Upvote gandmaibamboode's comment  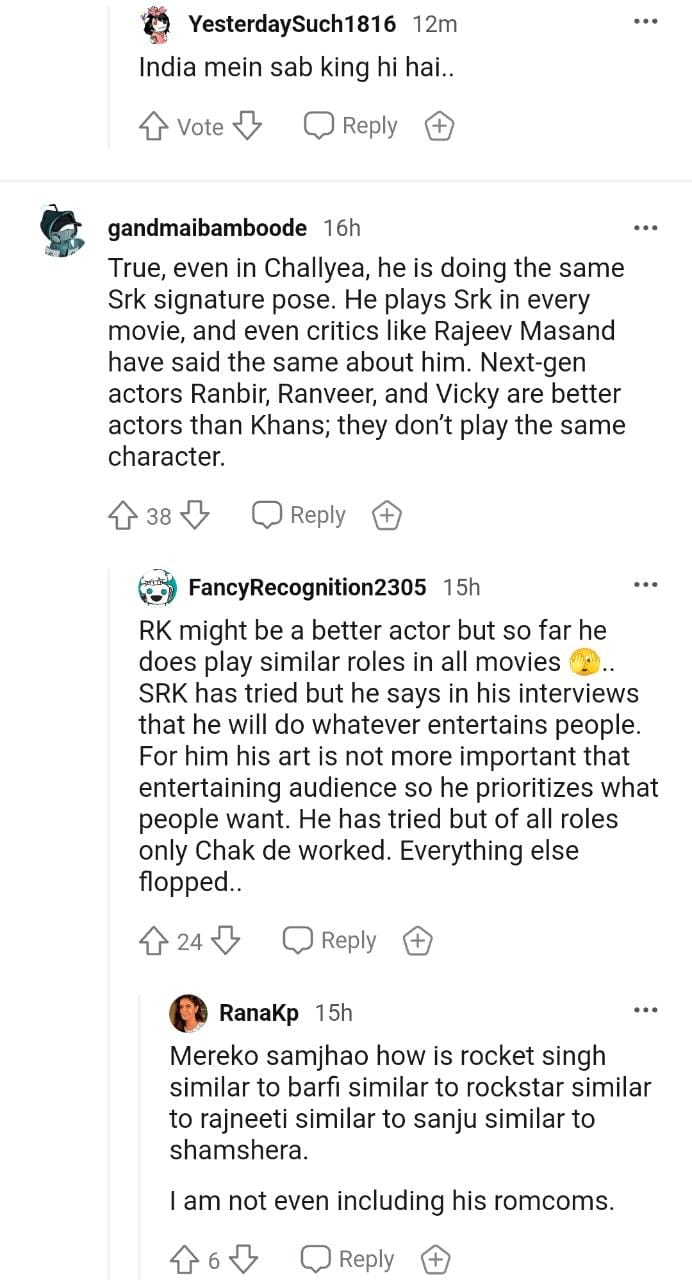[122, 515]
